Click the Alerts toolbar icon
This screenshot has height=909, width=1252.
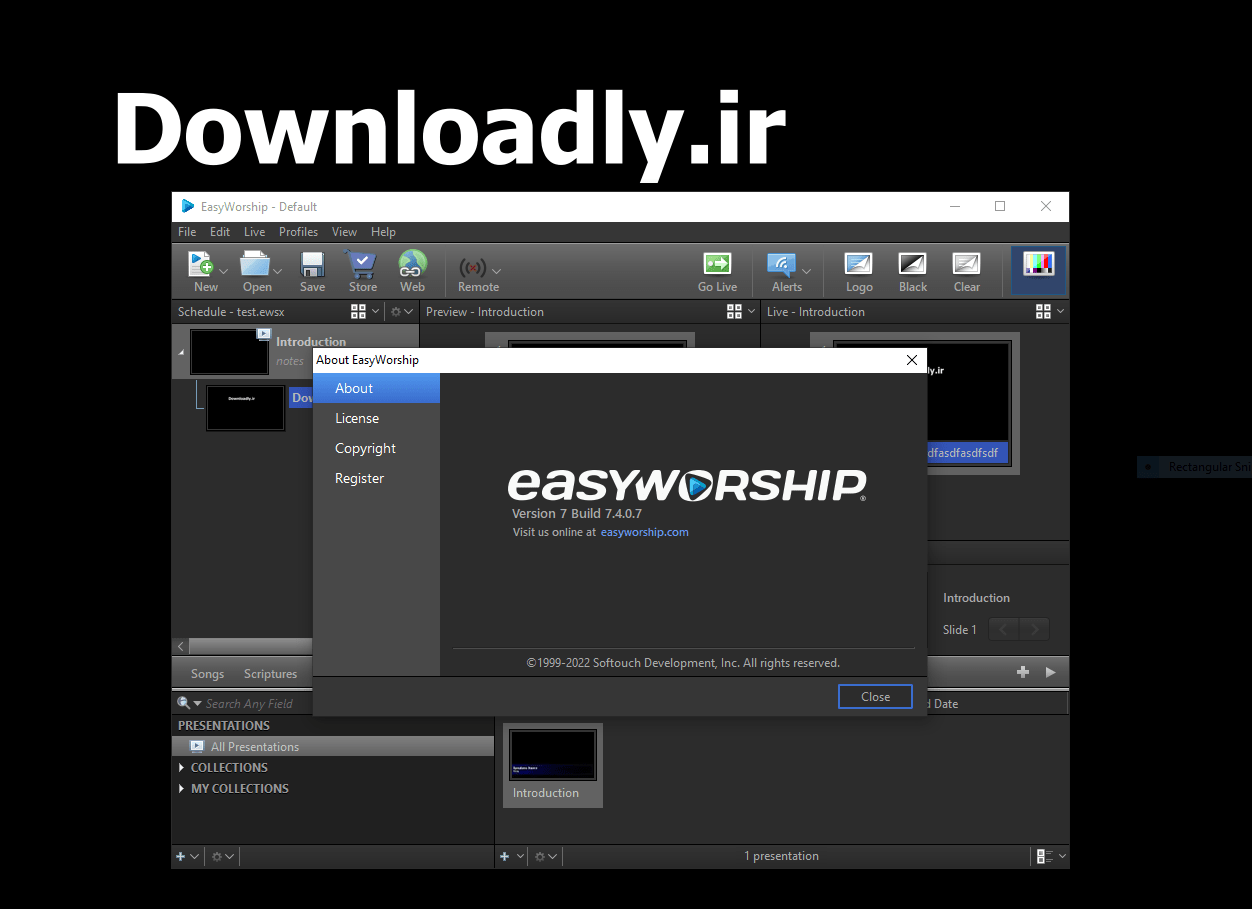(x=781, y=264)
